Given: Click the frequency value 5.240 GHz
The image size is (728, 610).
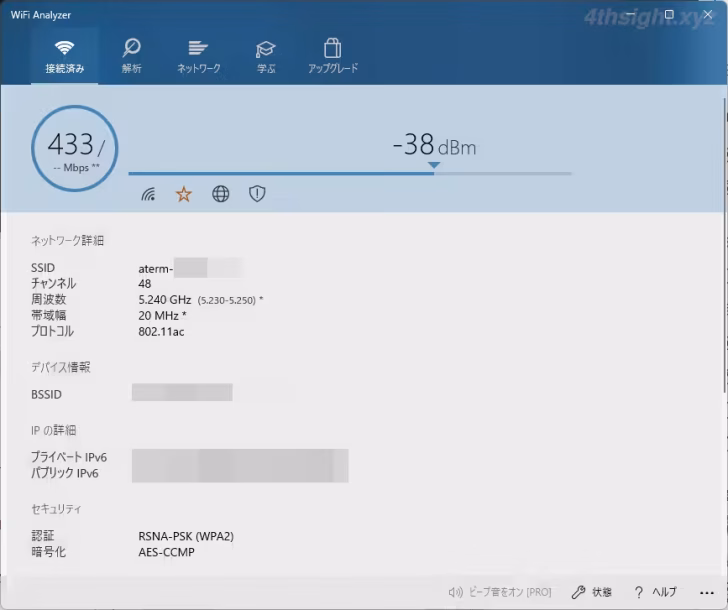Looking at the screenshot, I should [x=165, y=300].
